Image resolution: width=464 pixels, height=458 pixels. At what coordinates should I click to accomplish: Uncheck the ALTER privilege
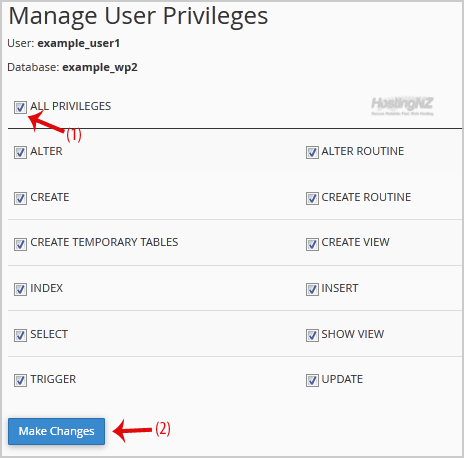pyautogui.click(x=20, y=152)
